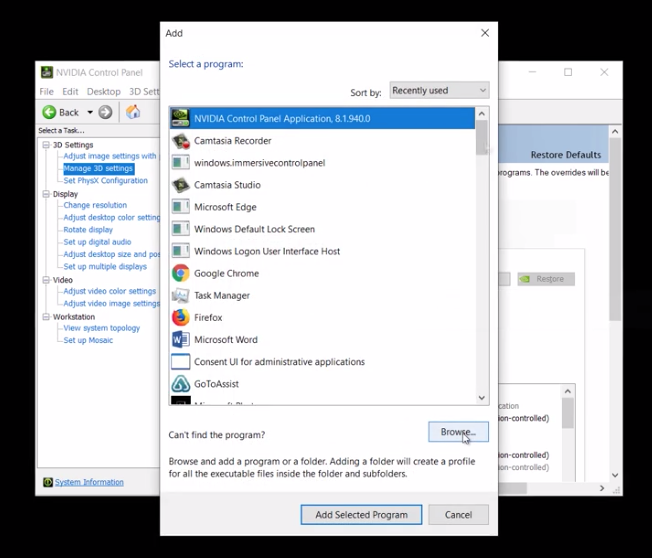652x558 pixels.
Task: Open Adjust desktop size and position
Action: 111,254
